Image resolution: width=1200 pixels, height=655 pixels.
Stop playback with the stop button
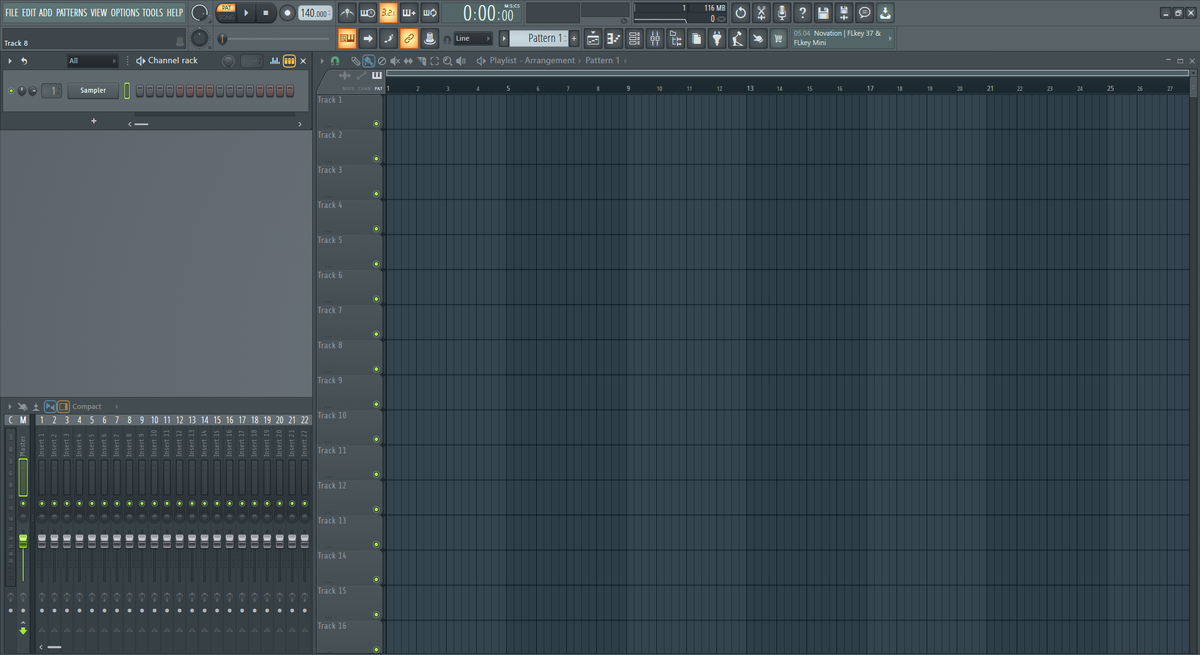267,13
